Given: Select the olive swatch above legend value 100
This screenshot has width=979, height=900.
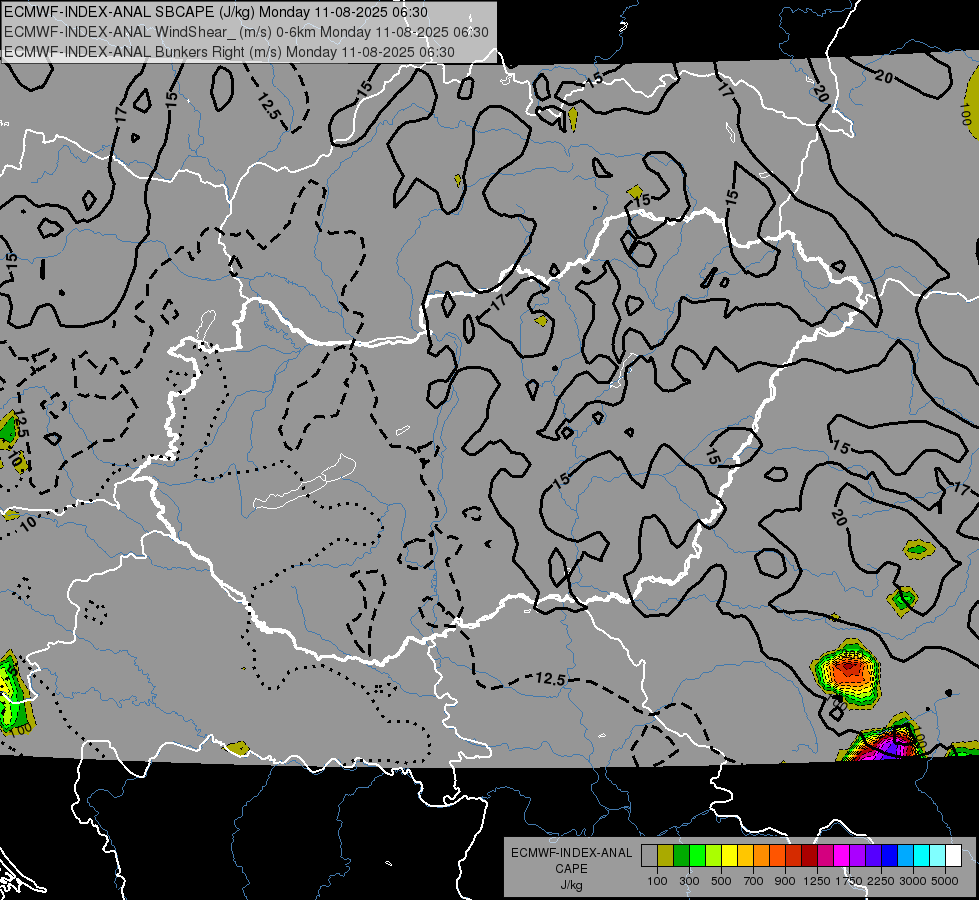Looking at the screenshot, I should point(665,856).
